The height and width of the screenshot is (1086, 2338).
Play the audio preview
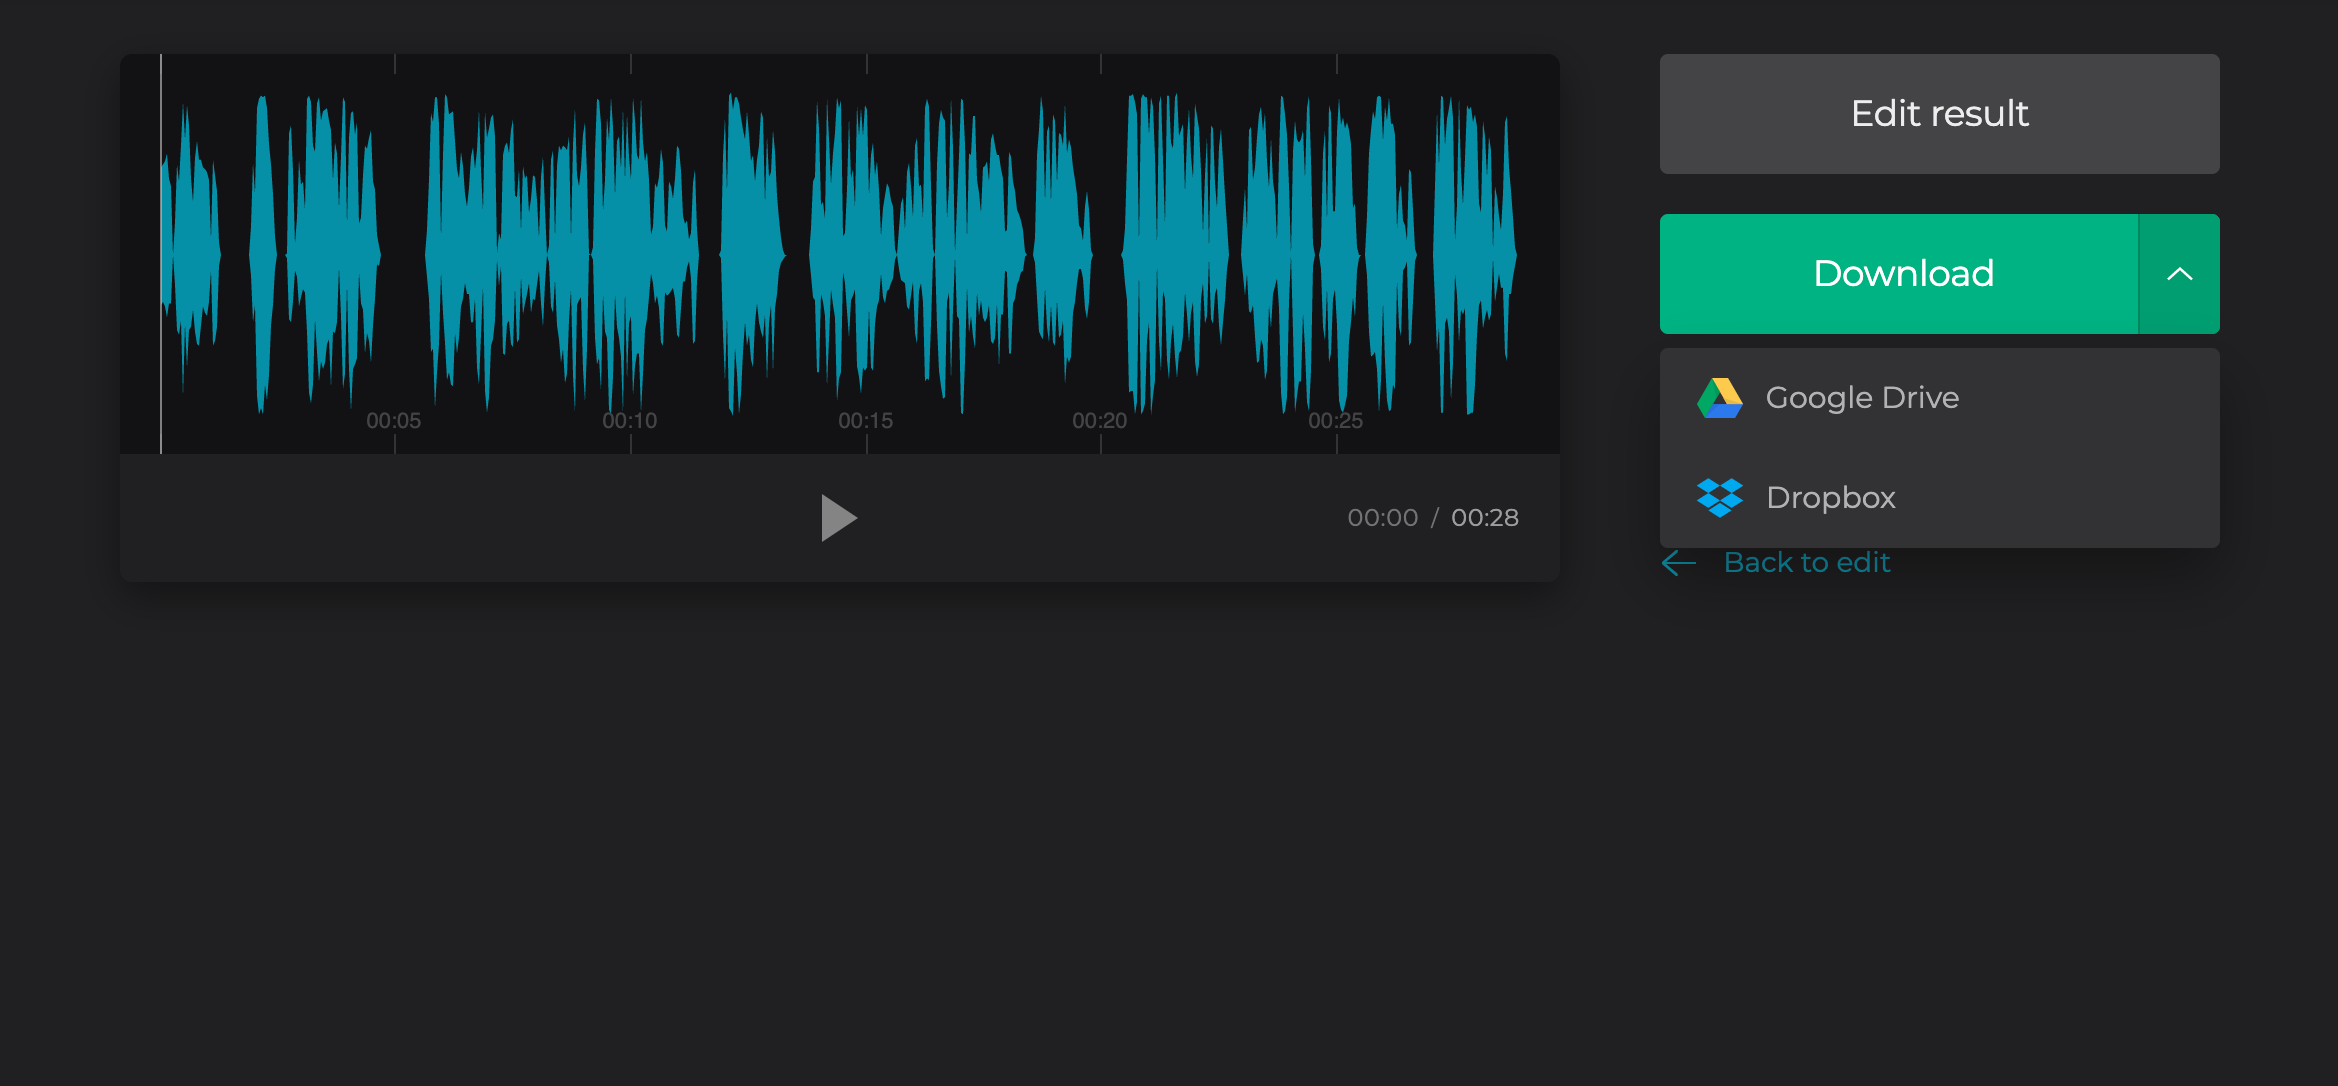839,518
